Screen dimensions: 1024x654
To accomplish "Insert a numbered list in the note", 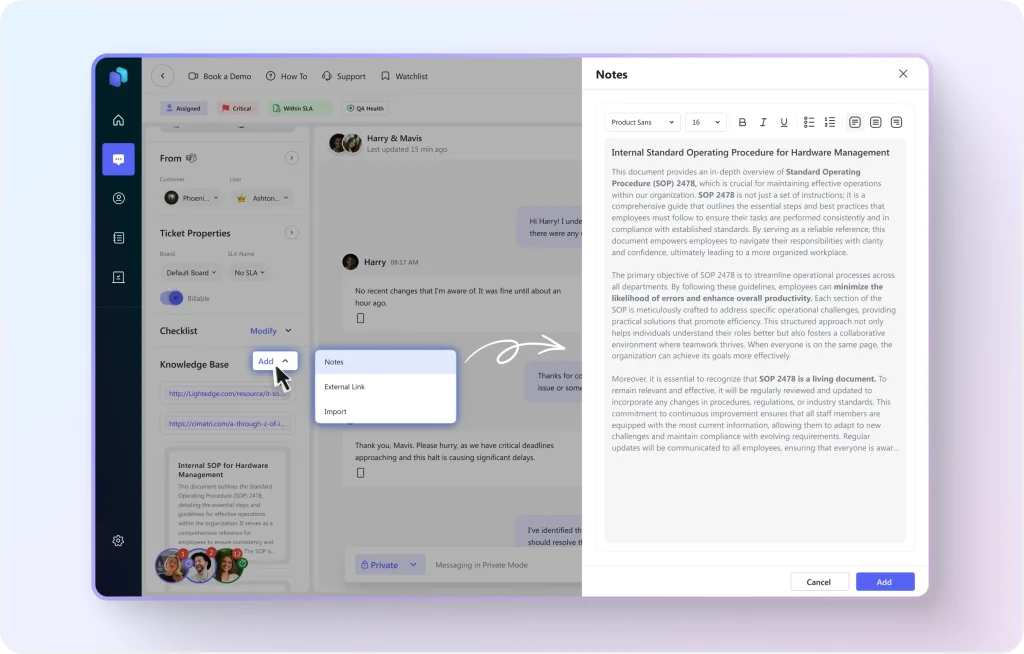I will pos(829,122).
